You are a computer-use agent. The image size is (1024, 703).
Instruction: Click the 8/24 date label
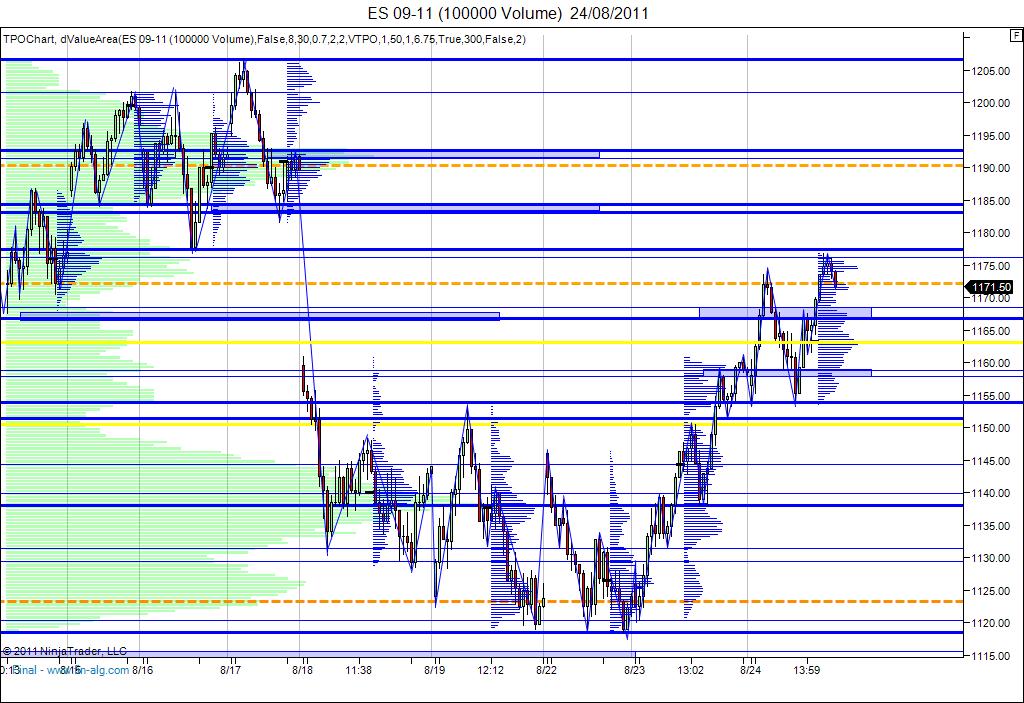[x=750, y=670]
